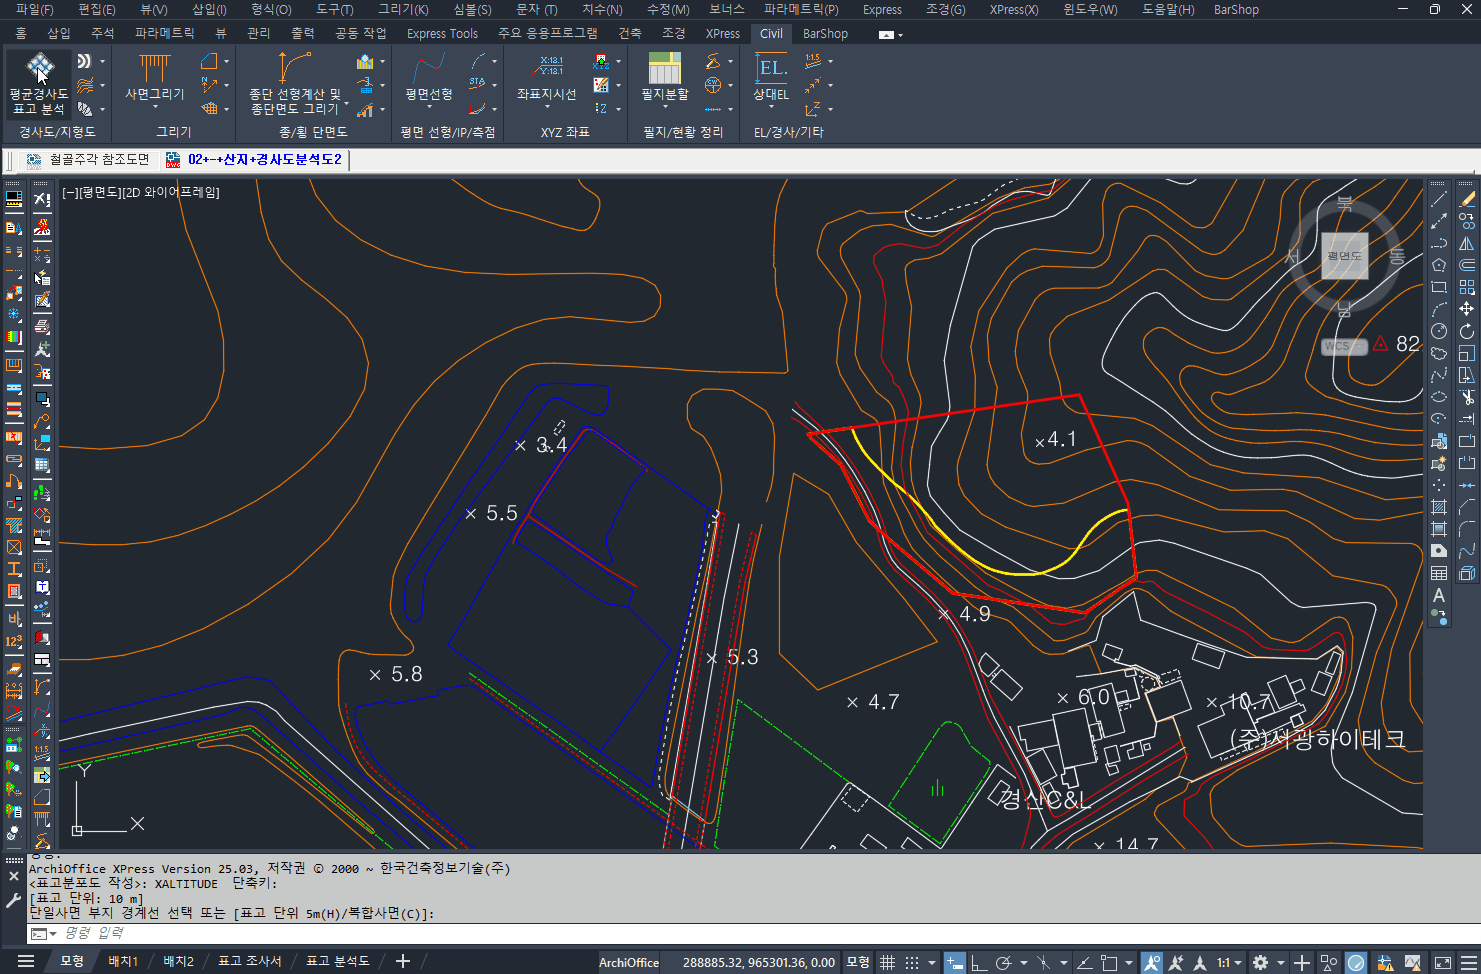Select the 철골주각 참조도면 document tab
1481x974 pixels.
98,159
